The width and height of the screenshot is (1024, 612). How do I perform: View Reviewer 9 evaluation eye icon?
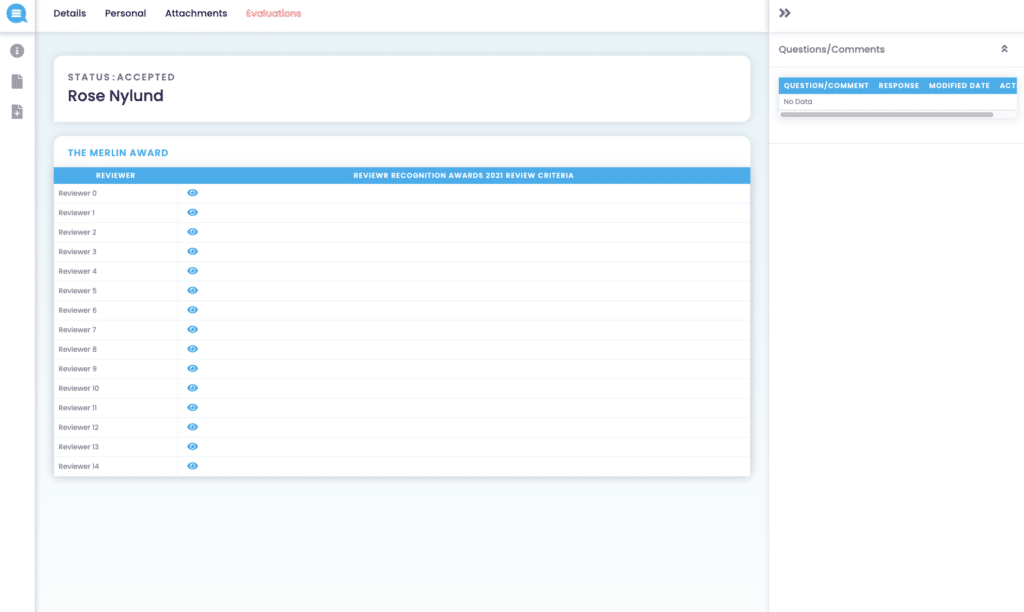click(193, 368)
